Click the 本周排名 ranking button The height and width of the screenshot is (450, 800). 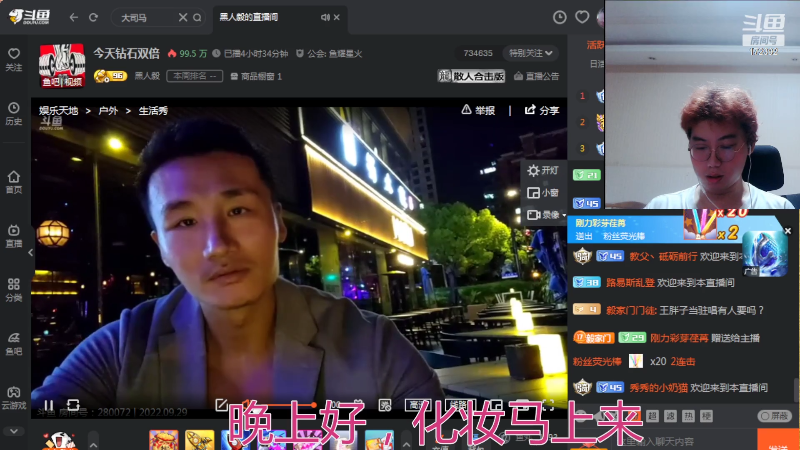pos(194,76)
